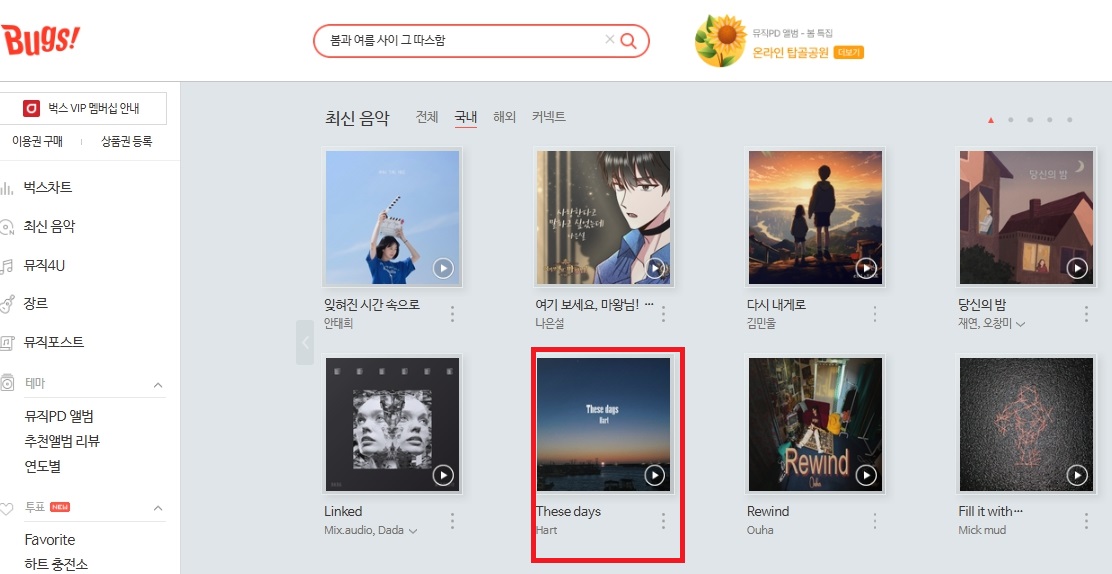Click the search magnifier icon

628,40
